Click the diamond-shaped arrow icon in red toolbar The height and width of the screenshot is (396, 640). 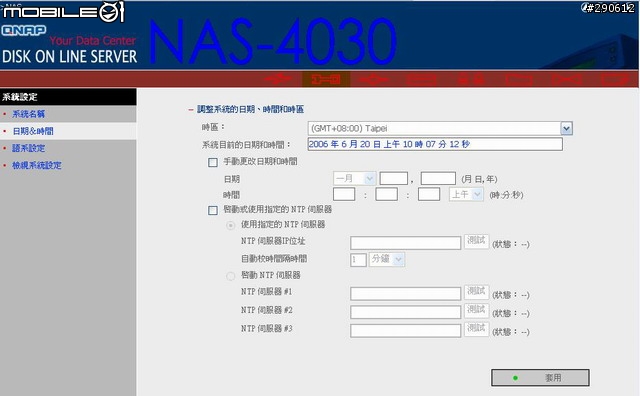(x=373, y=79)
